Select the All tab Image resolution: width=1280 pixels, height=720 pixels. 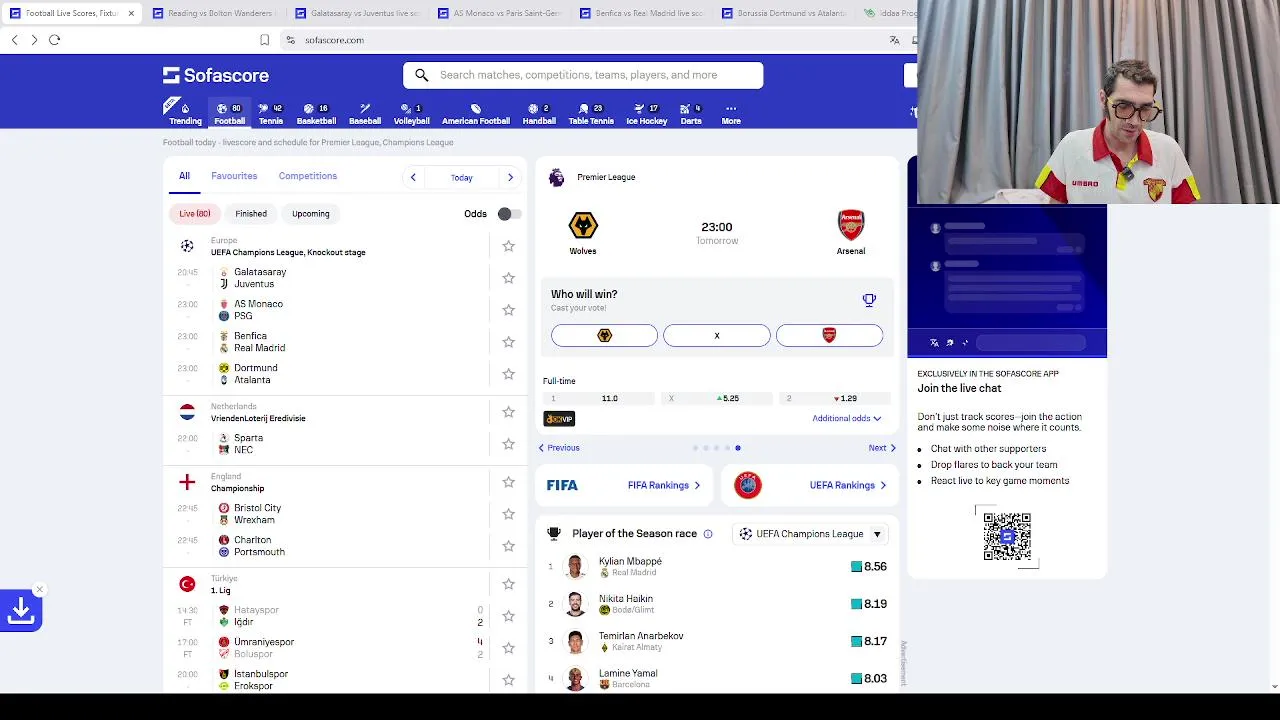click(x=184, y=176)
